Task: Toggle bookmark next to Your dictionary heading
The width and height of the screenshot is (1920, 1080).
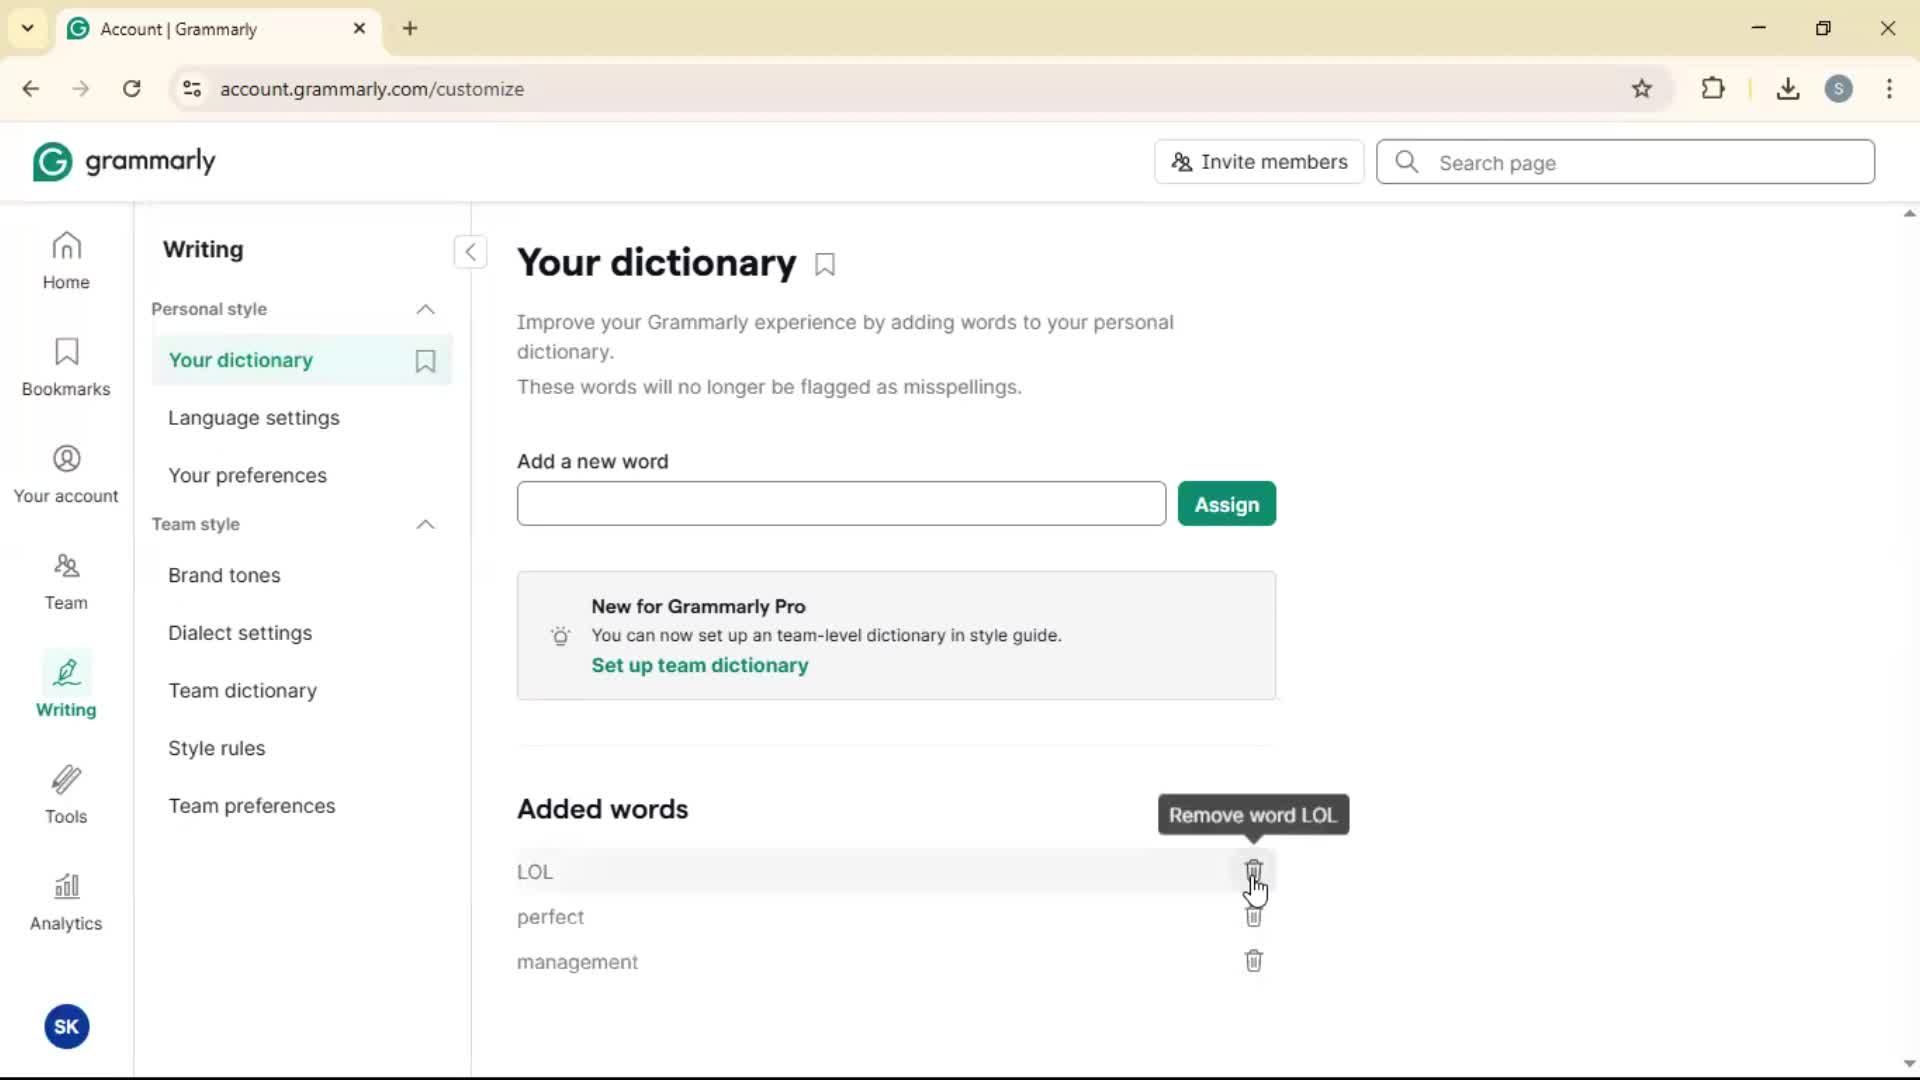Action: (825, 265)
